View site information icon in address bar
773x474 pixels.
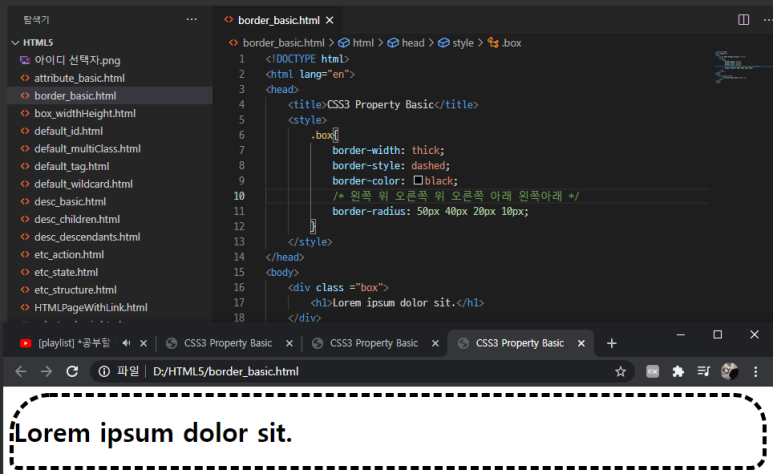[104, 371]
